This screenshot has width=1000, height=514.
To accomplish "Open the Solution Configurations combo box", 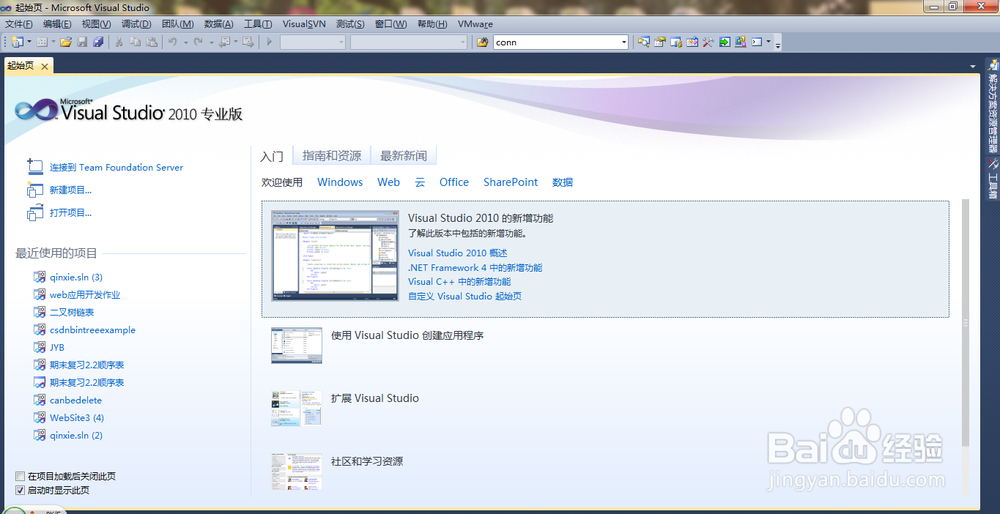I will 312,42.
